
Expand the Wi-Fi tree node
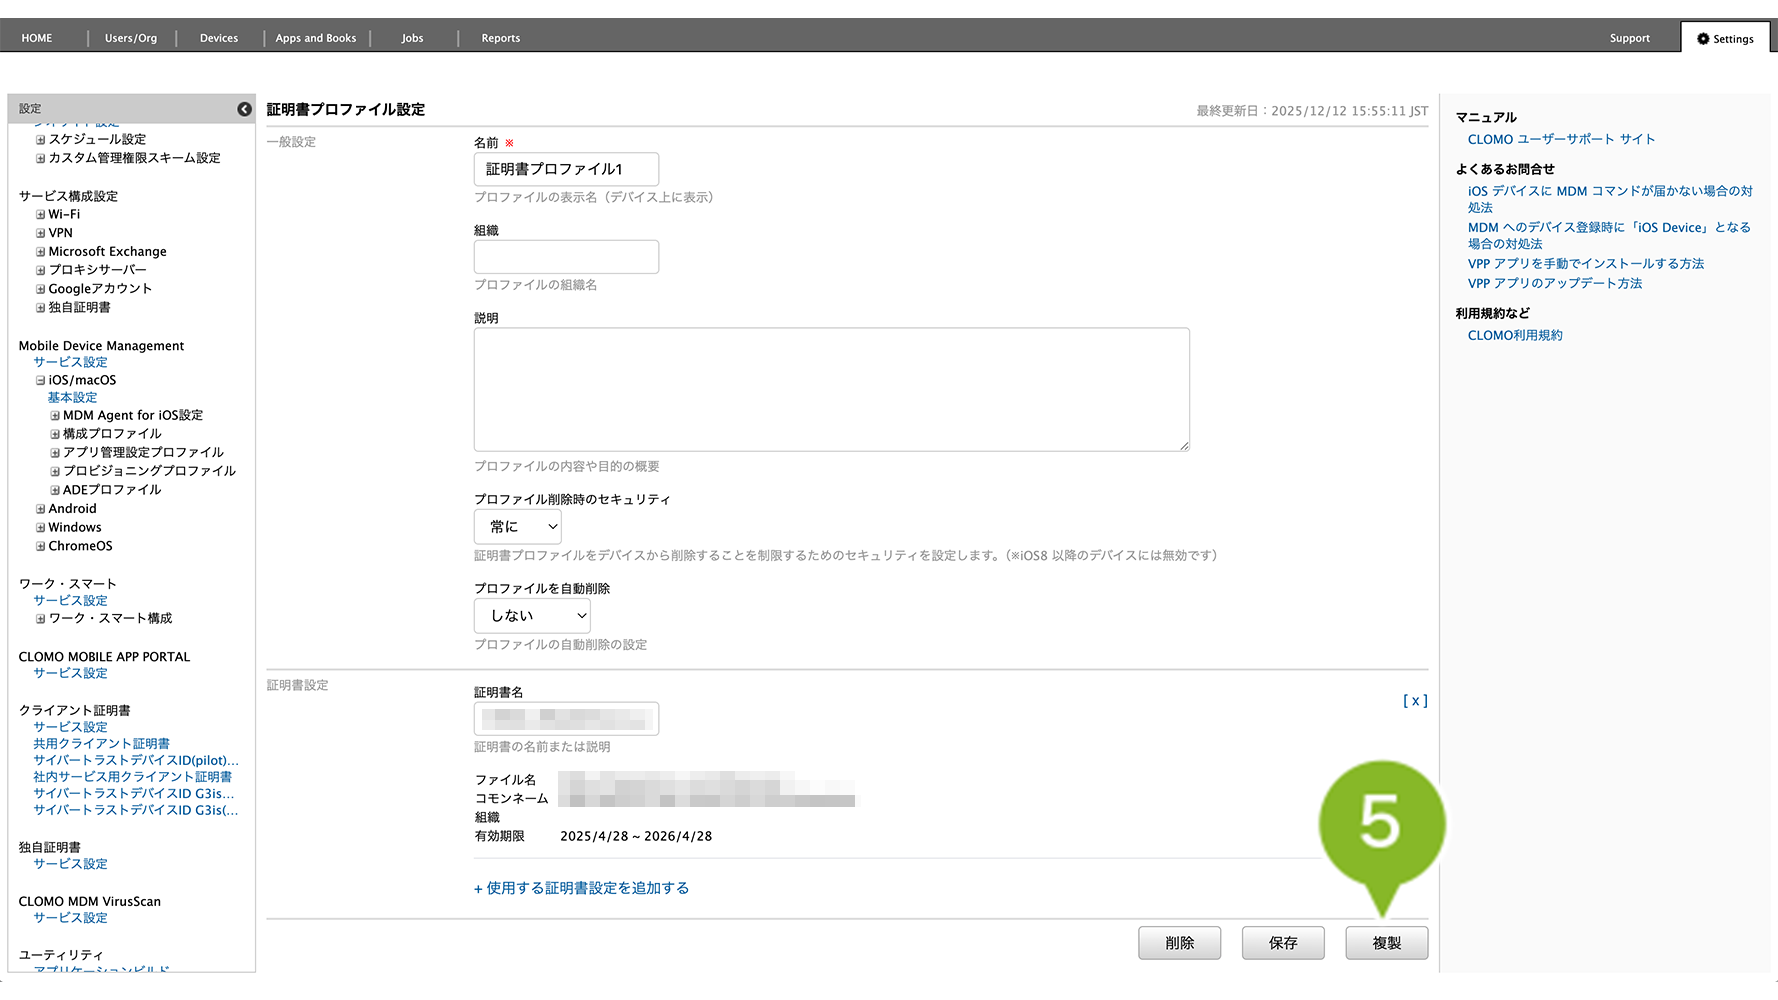click(41, 215)
